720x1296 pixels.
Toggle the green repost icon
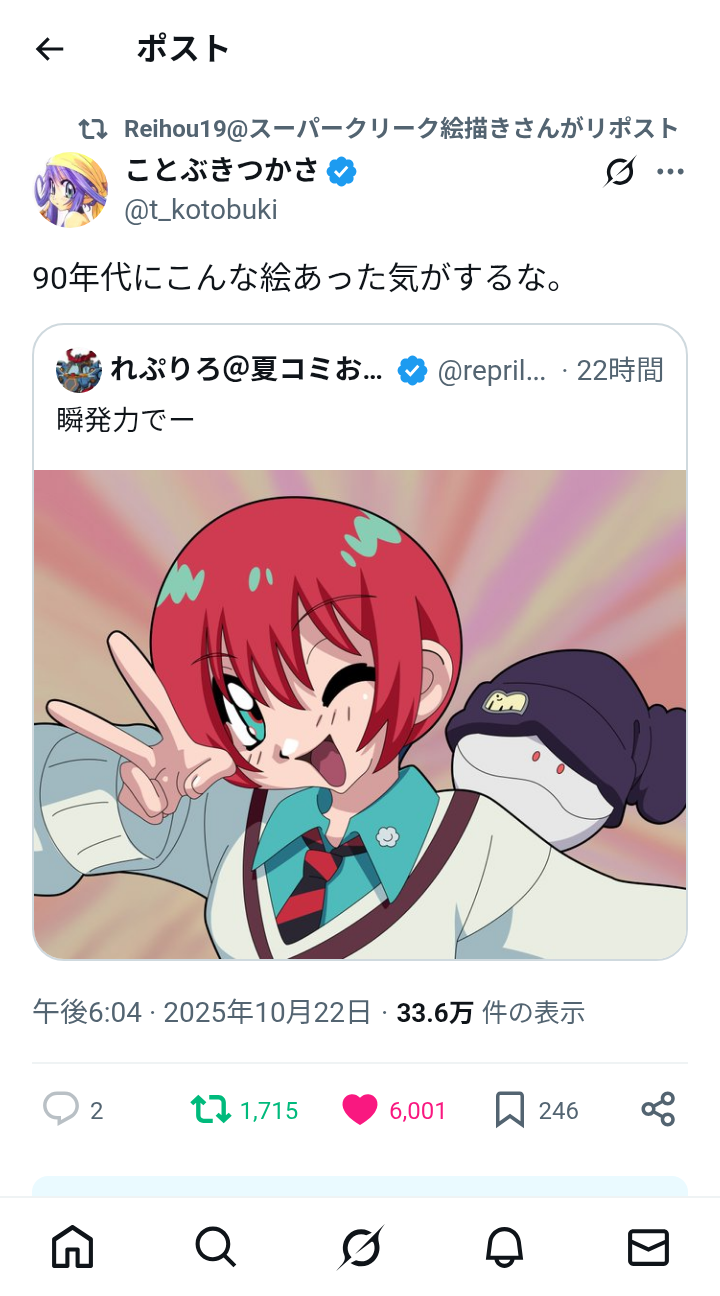[x=211, y=1109]
